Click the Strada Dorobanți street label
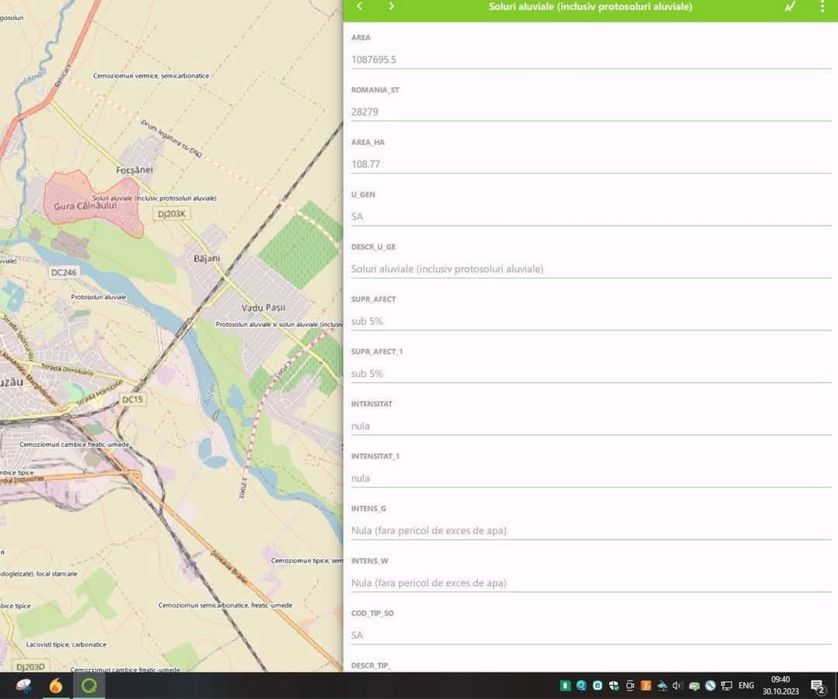 click(67, 369)
